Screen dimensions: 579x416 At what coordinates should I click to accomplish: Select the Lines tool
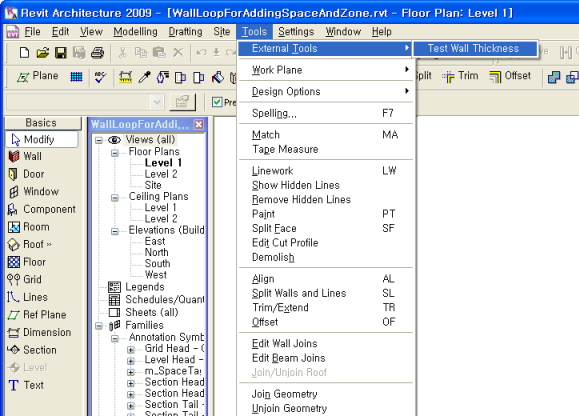pyautogui.click(x=27, y=297)
